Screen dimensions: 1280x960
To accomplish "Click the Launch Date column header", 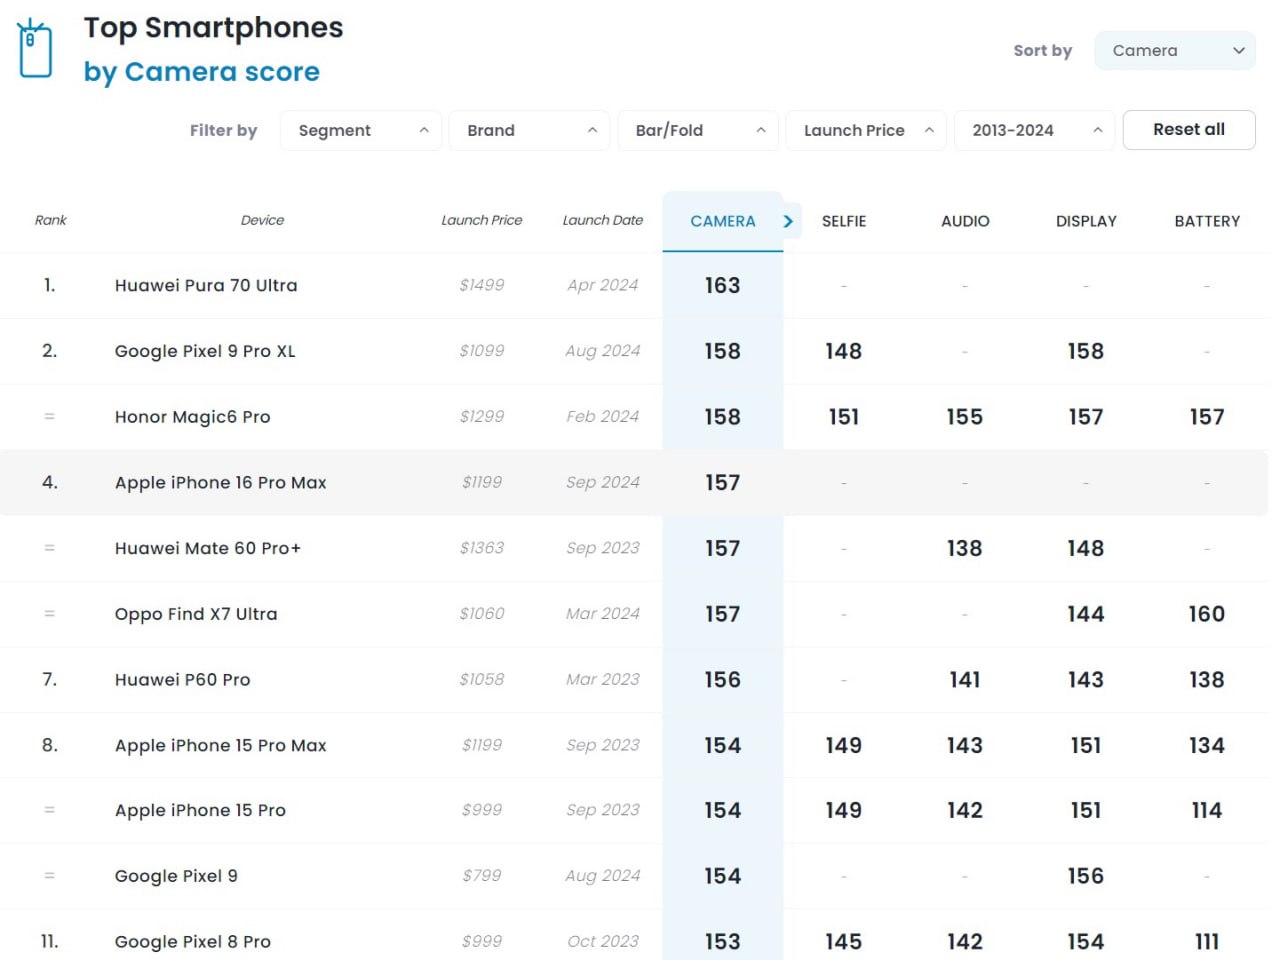I will tap(602, 220).
